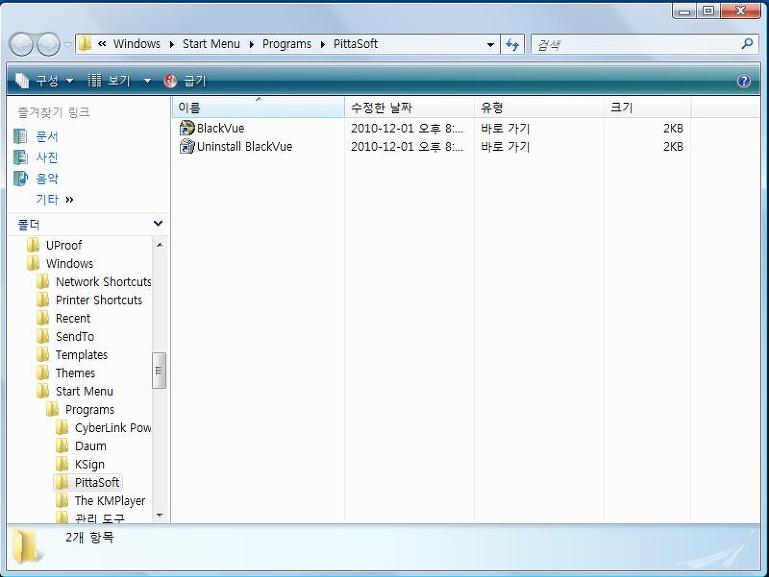This screenshot has height=577, width=769.
Task: Open dropdown arrow next to 보기
Action: [147, 81]
